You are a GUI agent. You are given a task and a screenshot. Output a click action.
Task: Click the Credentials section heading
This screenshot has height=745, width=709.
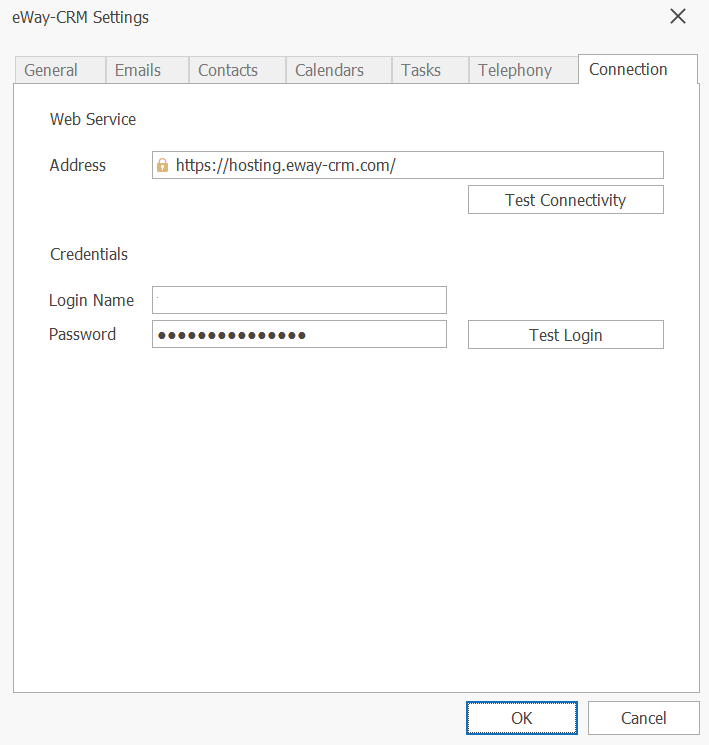89,254
